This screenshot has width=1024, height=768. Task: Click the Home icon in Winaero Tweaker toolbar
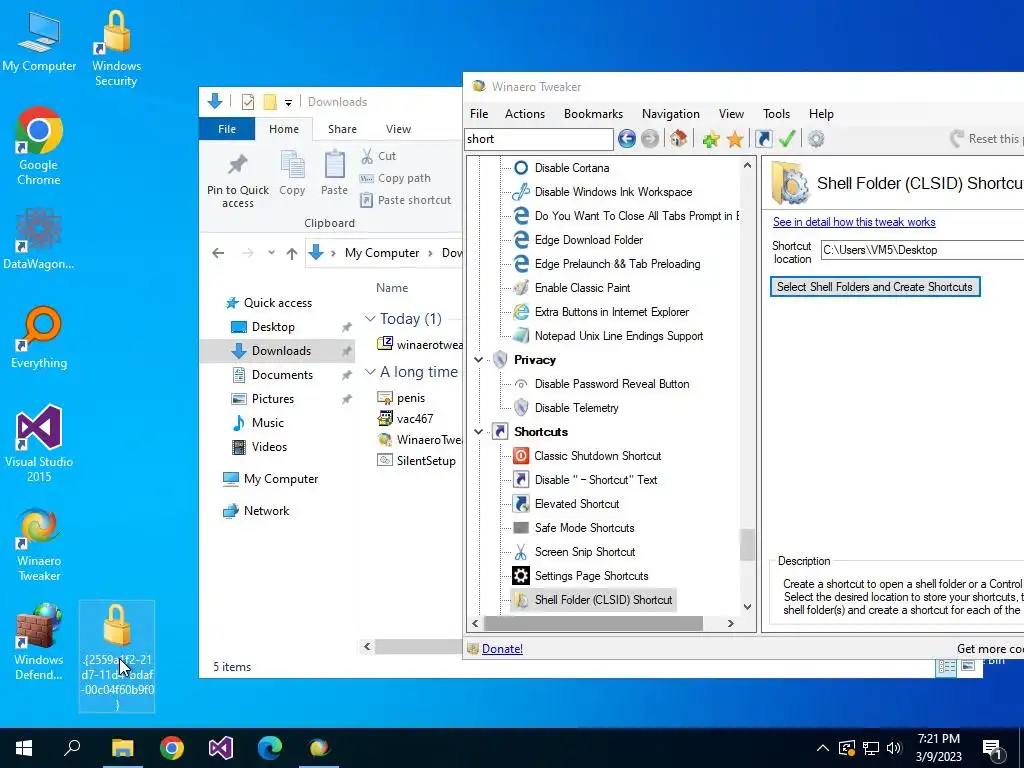(x=679, y=138)
